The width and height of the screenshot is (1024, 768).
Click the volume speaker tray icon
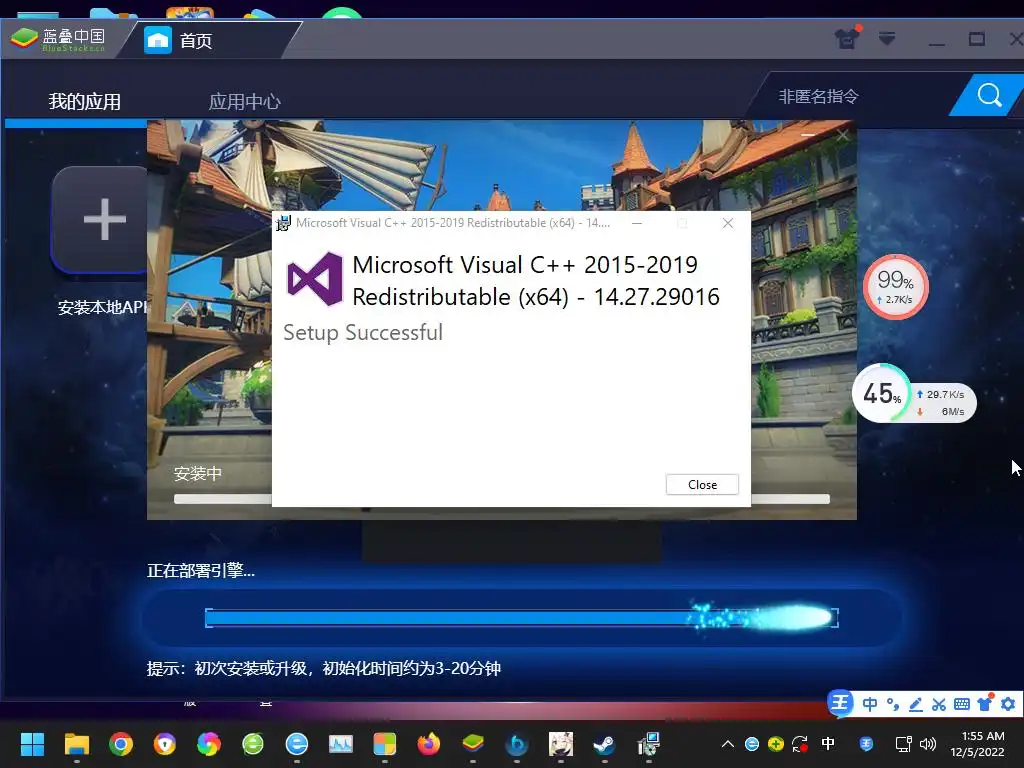click(x=927, y=744)
